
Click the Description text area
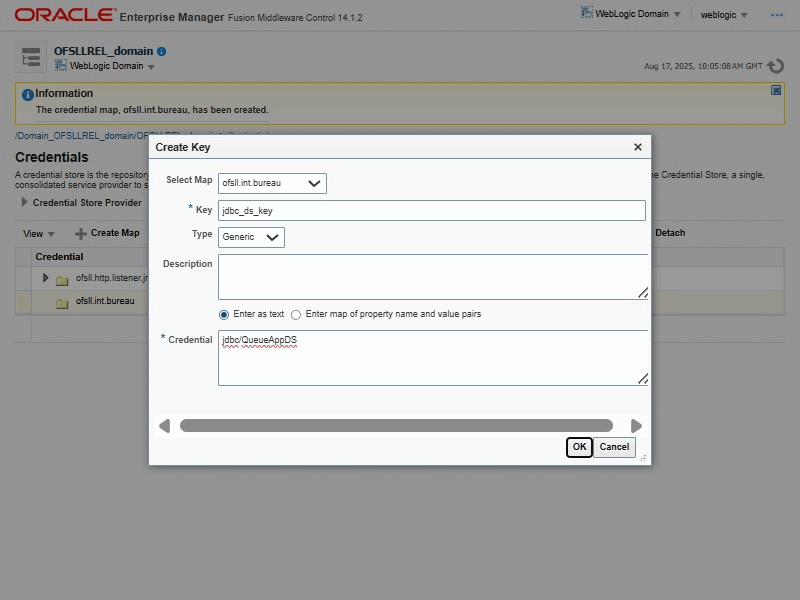433,277
